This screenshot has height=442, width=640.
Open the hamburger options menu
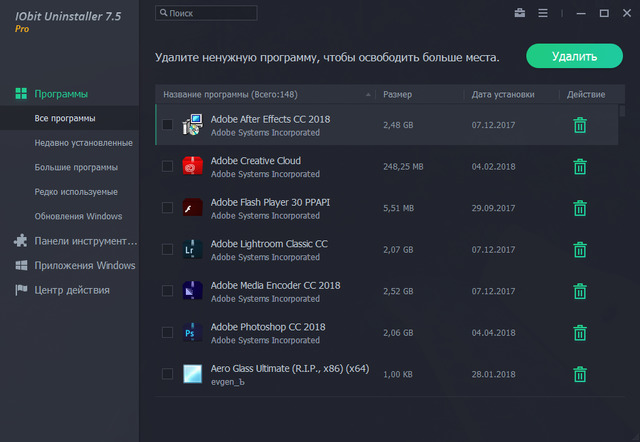point(543,14)
